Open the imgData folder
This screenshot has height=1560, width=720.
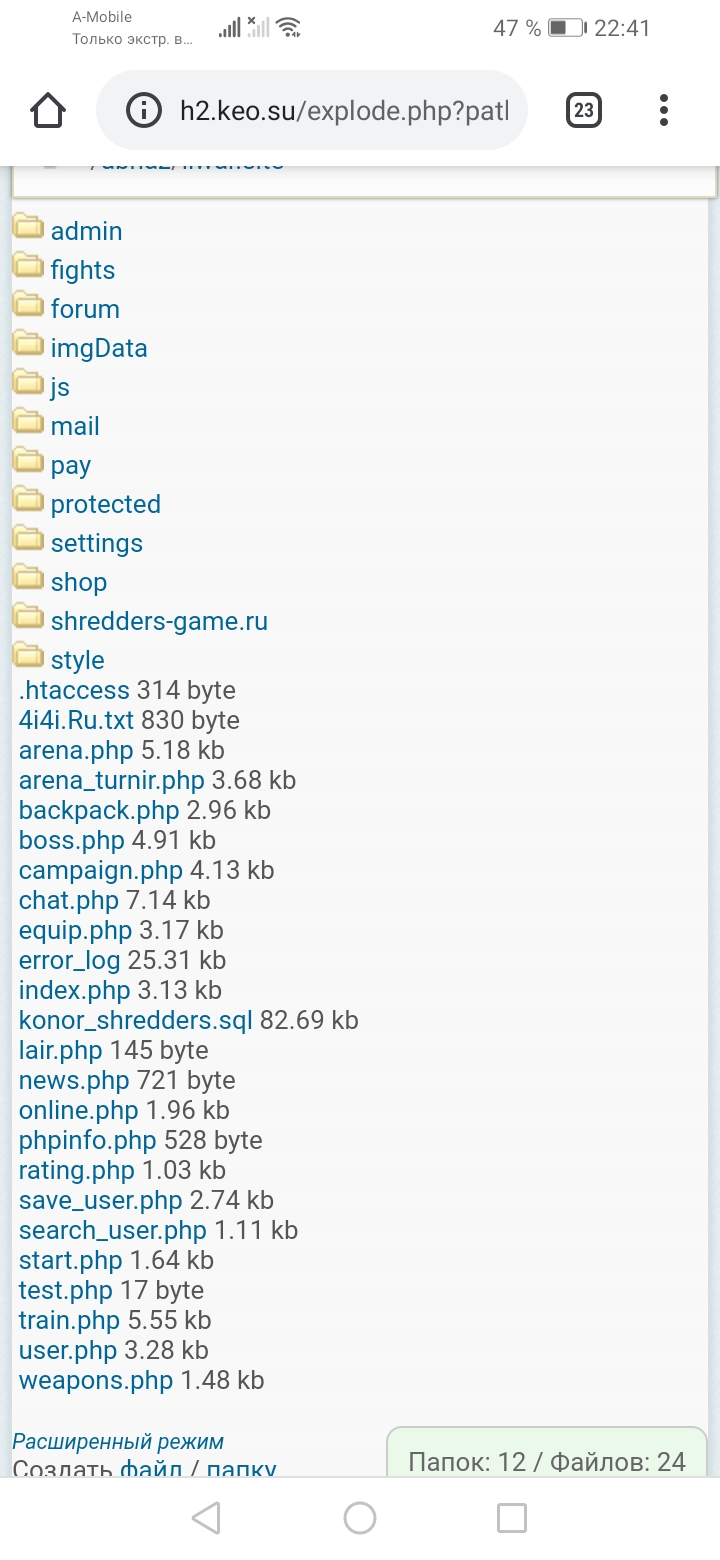(x=99, y=348)
